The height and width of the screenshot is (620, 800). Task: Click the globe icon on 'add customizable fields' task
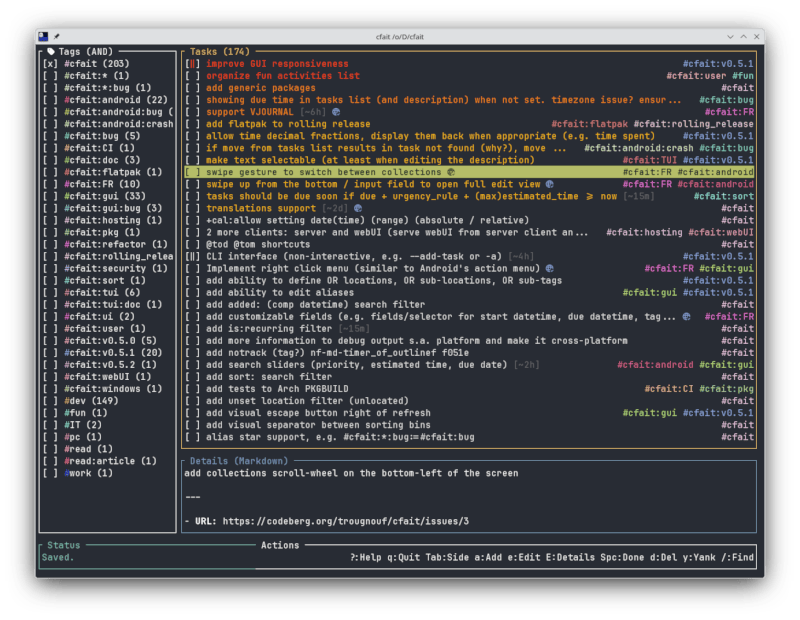[x=686, y=316]
